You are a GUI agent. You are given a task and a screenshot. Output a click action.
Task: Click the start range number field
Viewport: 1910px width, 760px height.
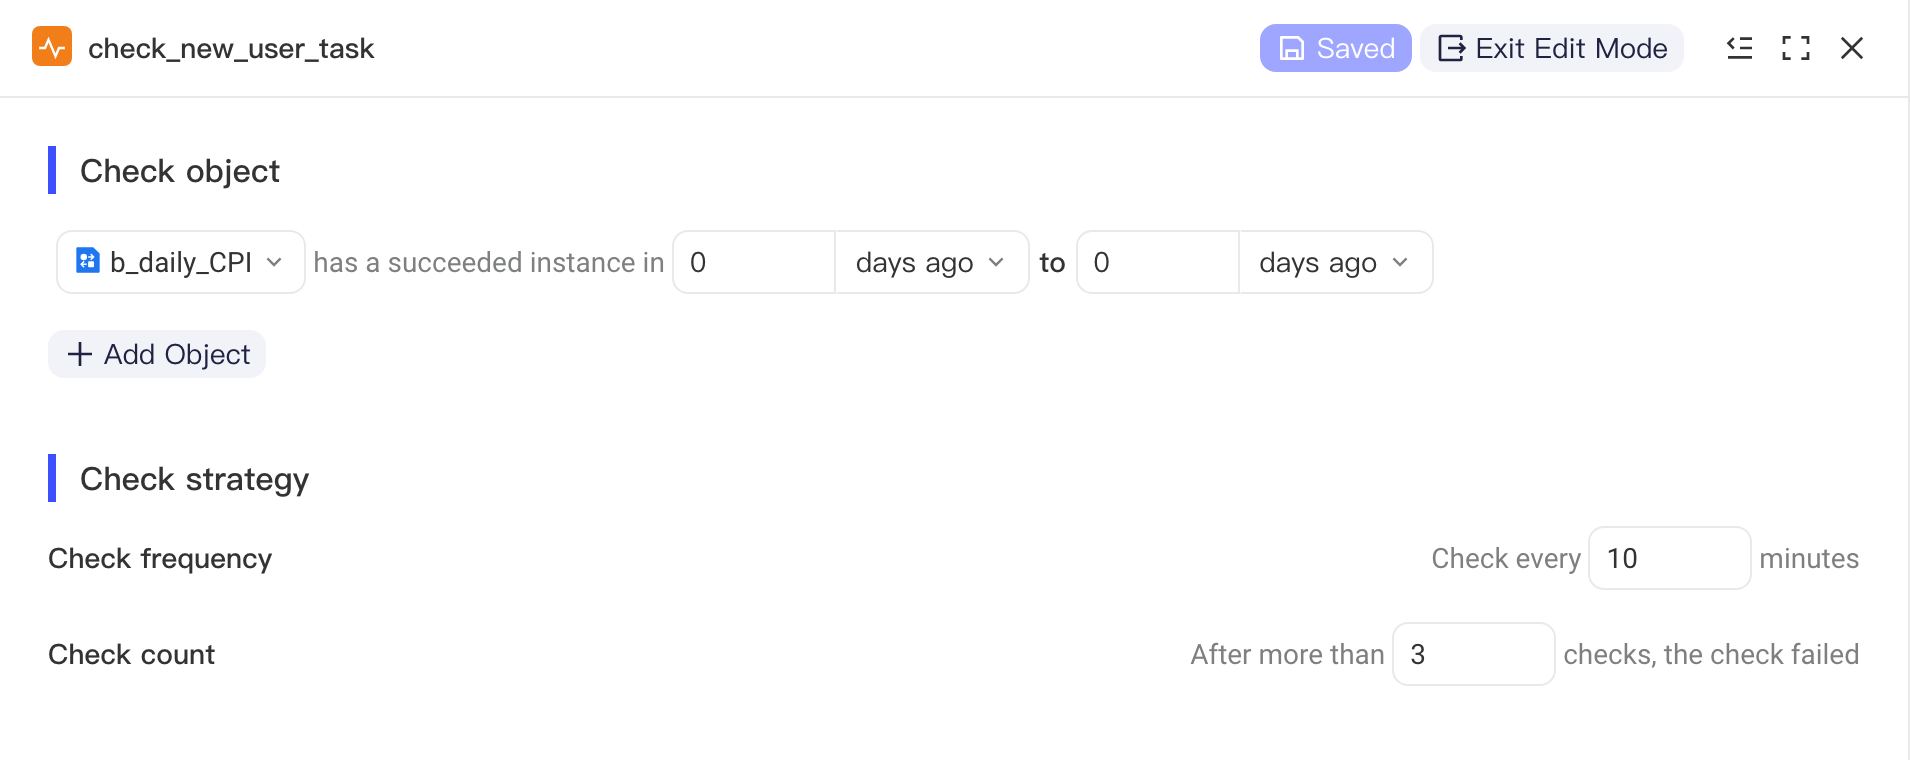coord(754,262)
